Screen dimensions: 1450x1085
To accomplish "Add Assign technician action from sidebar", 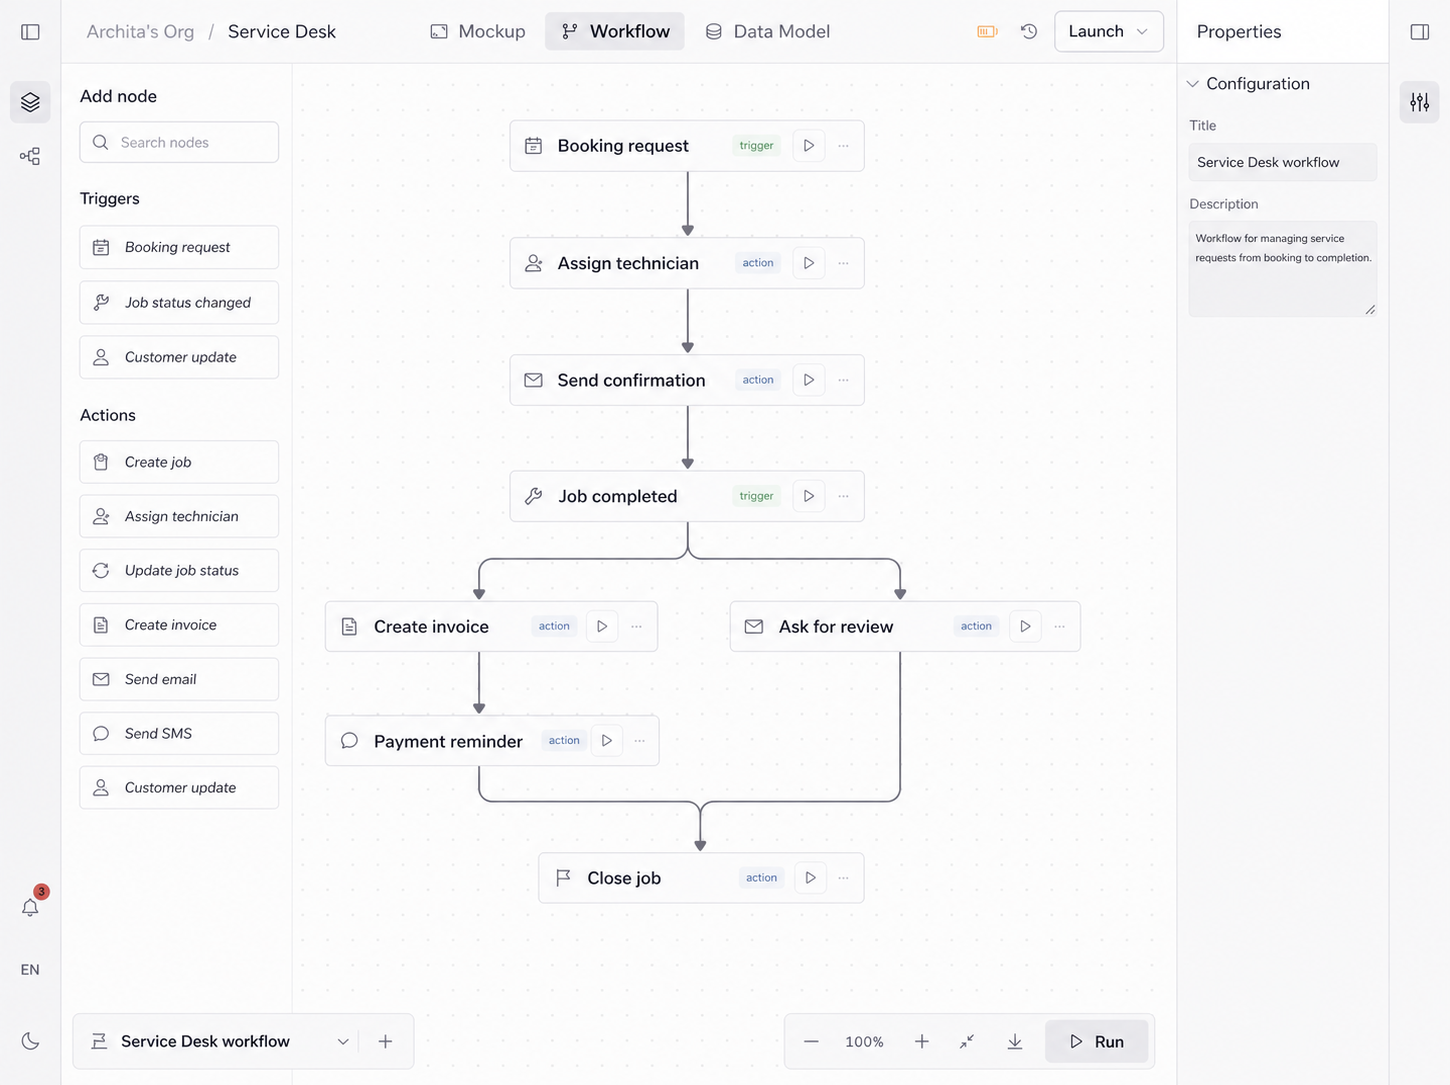I will (x=179, y=516).
